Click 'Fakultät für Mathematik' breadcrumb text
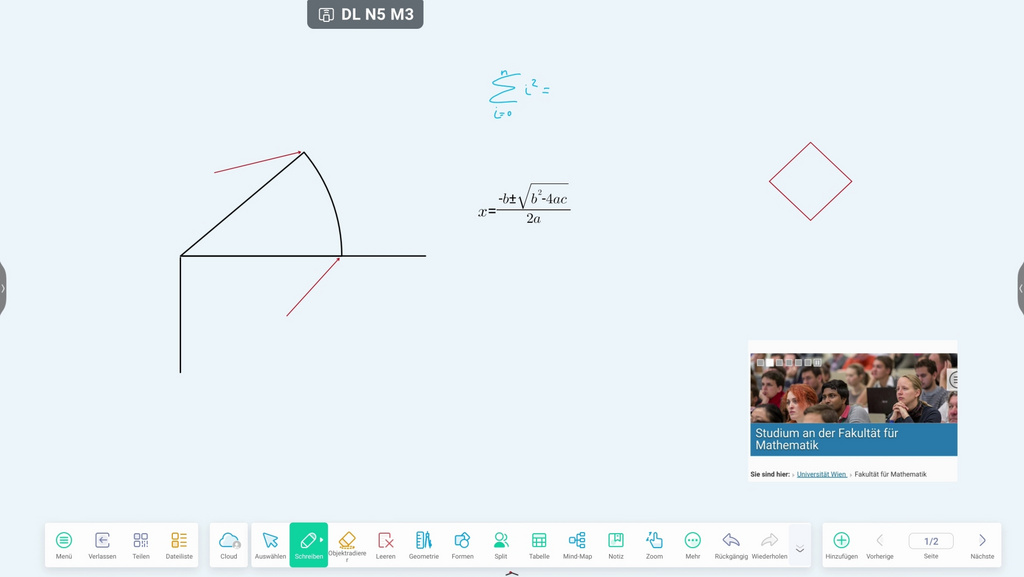Viewport: 1024px width, 577px height. (x=890, y=475)
